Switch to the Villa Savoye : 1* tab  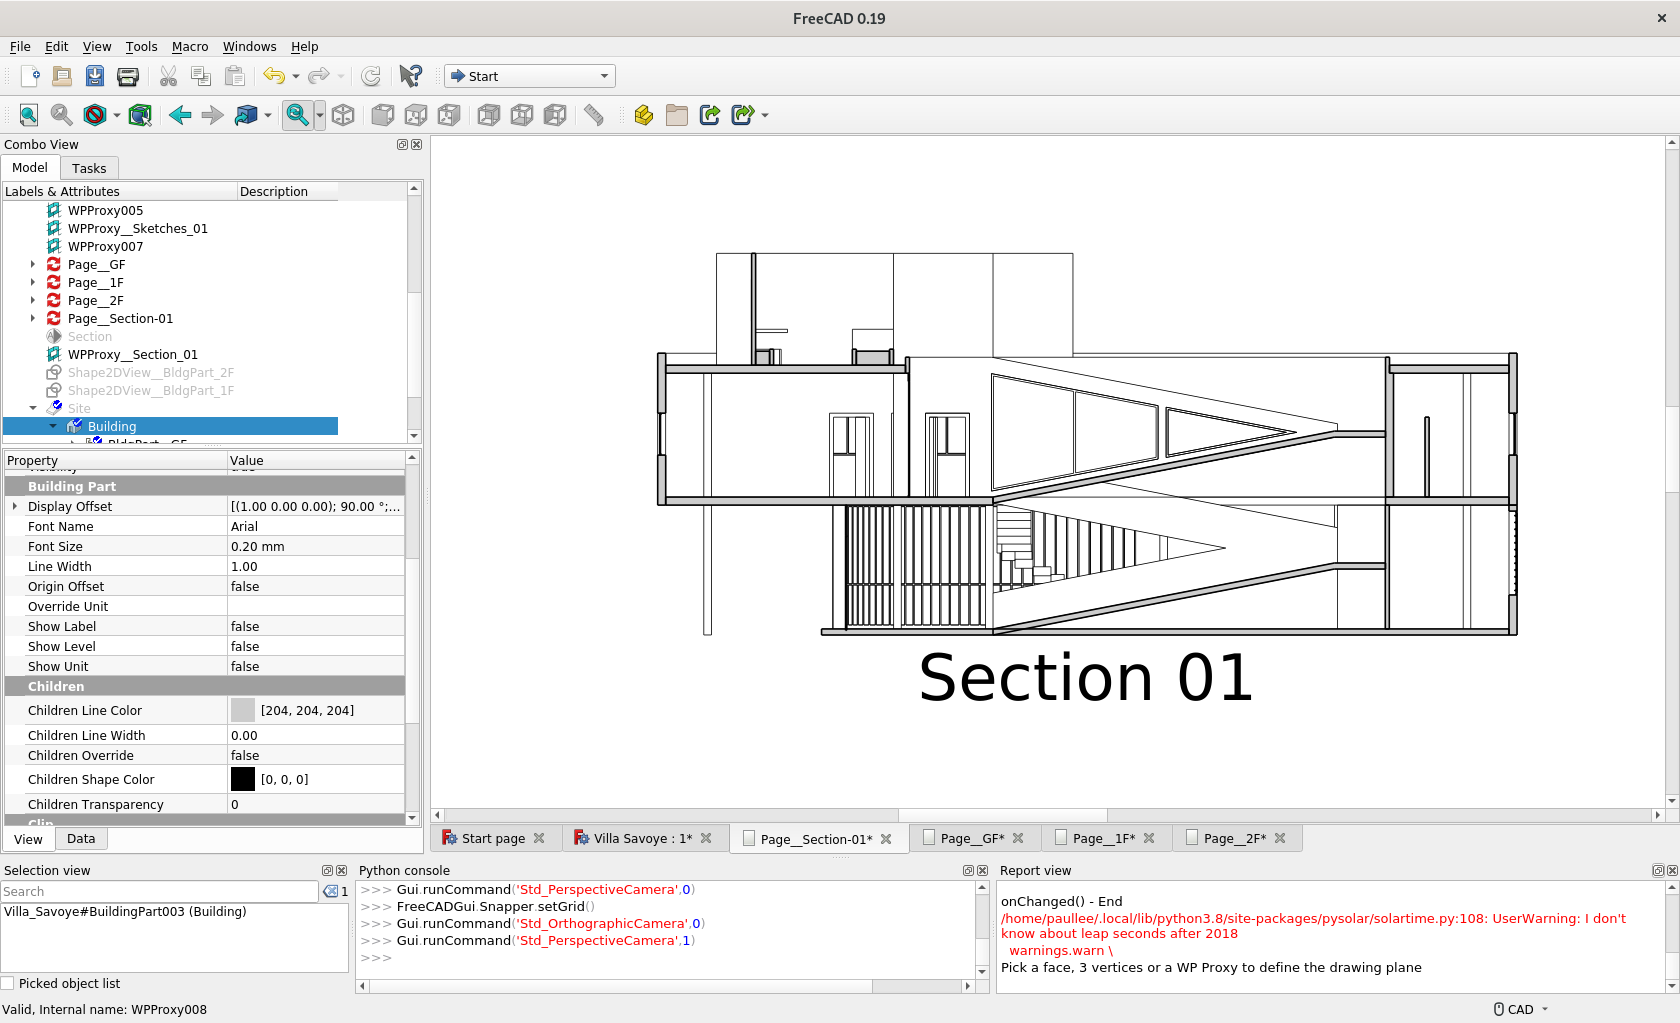tap(643, 838)
